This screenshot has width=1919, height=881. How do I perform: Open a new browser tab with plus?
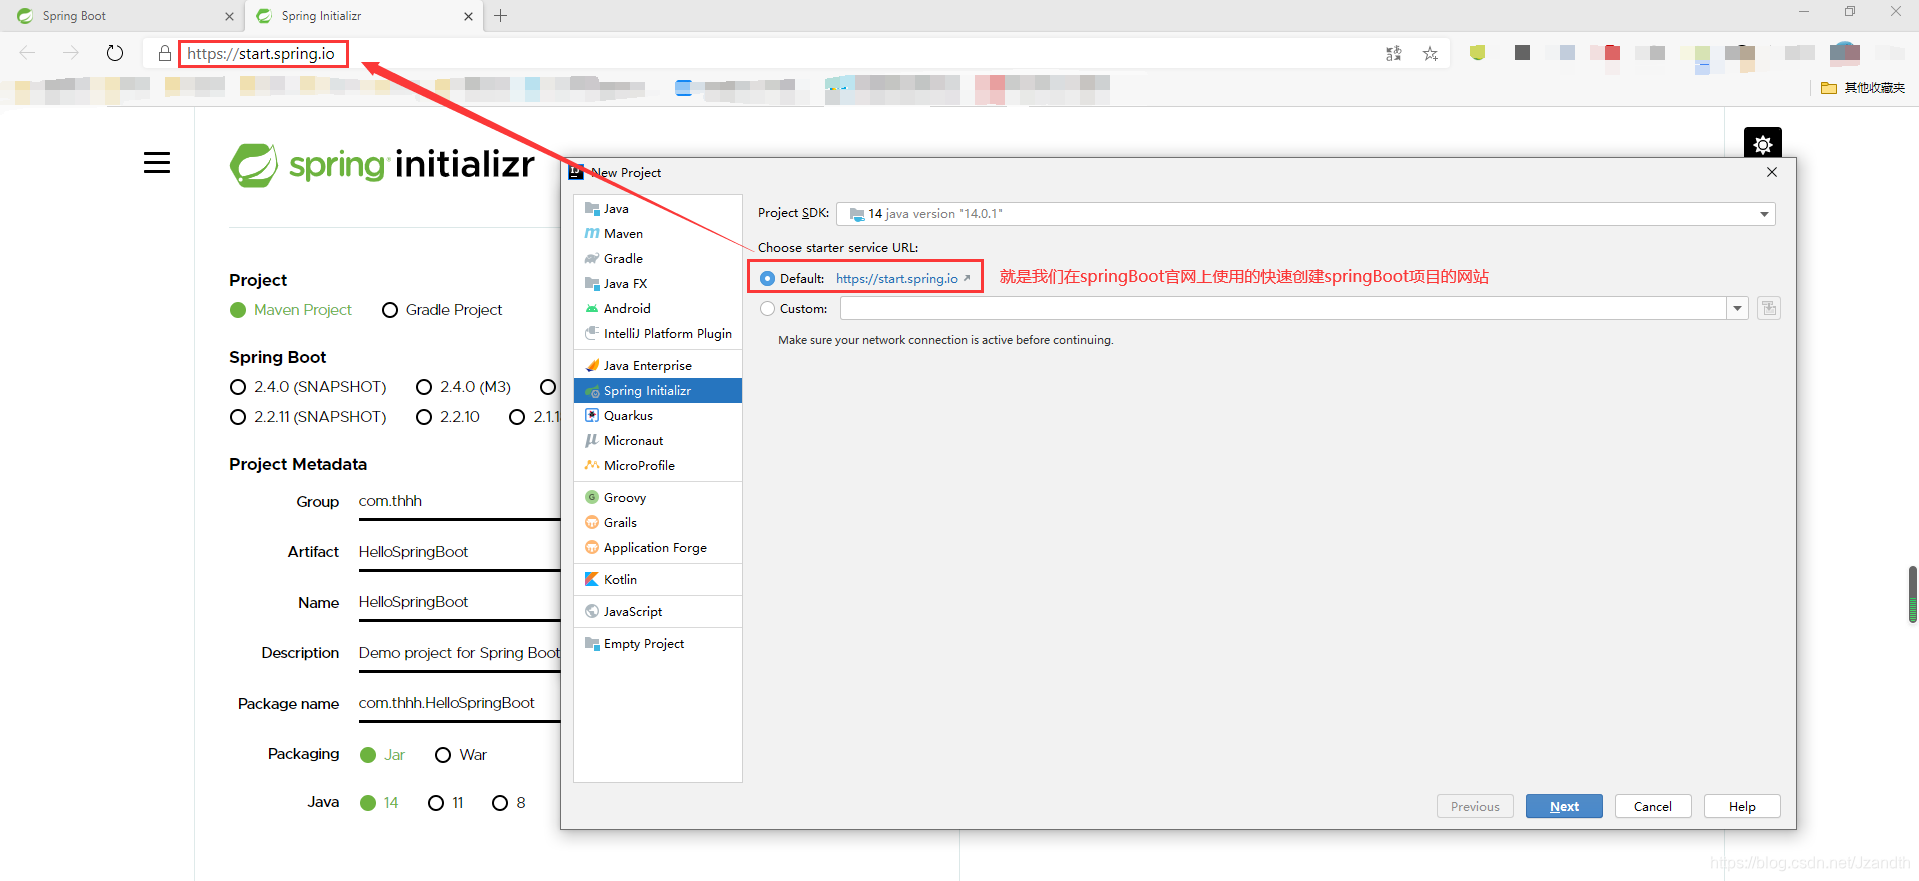[x=501, y=15]
